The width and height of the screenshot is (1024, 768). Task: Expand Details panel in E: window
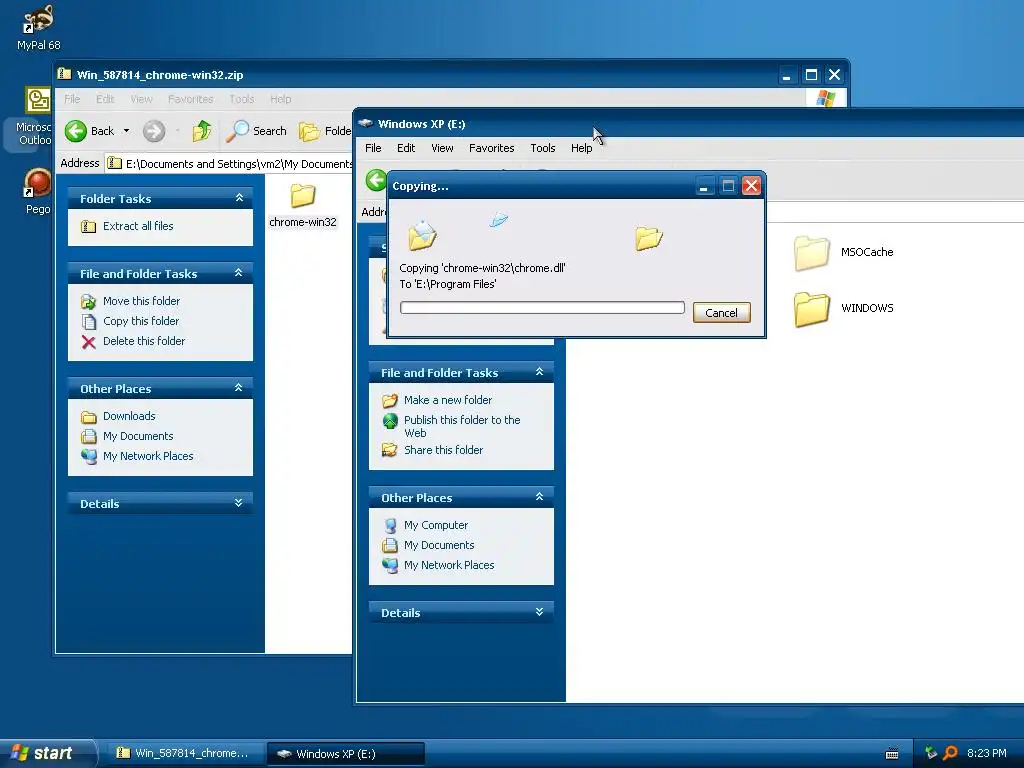[539, 612]
